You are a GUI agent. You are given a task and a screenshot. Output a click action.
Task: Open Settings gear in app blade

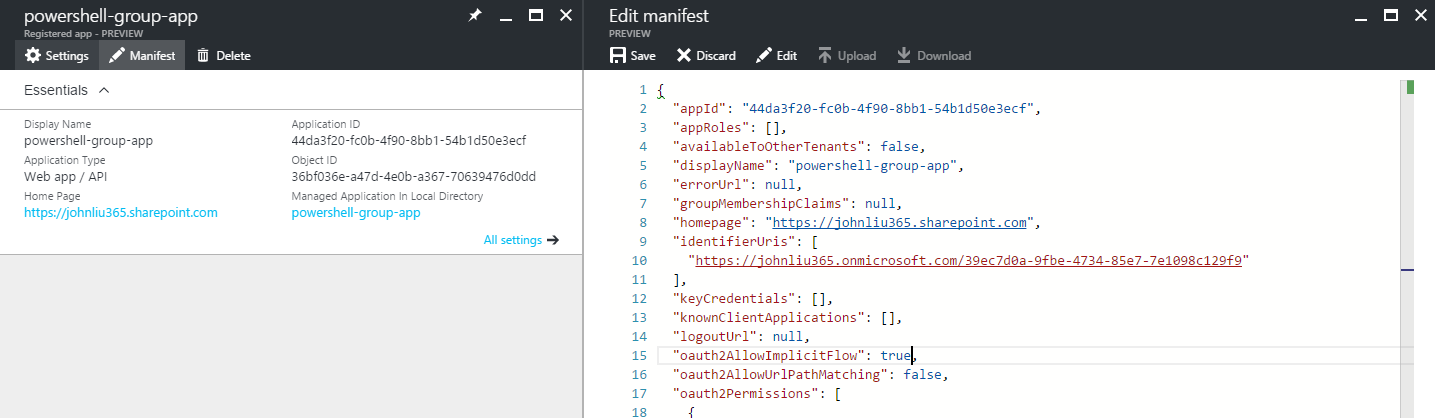click(57, 56)
